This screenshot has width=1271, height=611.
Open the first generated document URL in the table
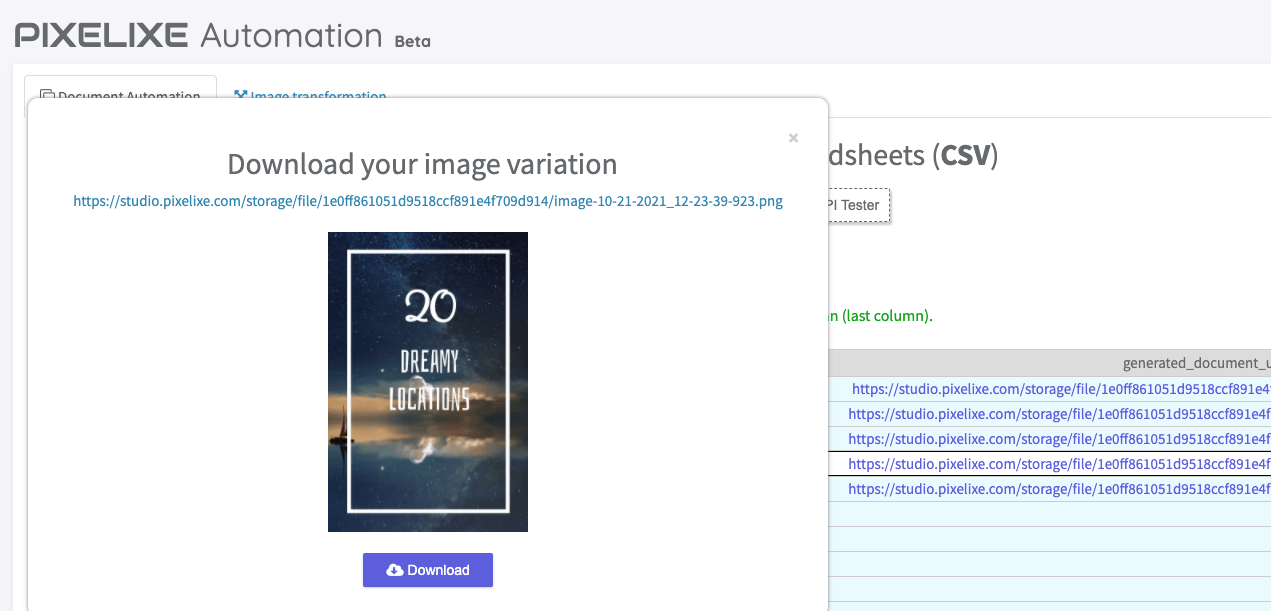click(x=1060, y=389)
